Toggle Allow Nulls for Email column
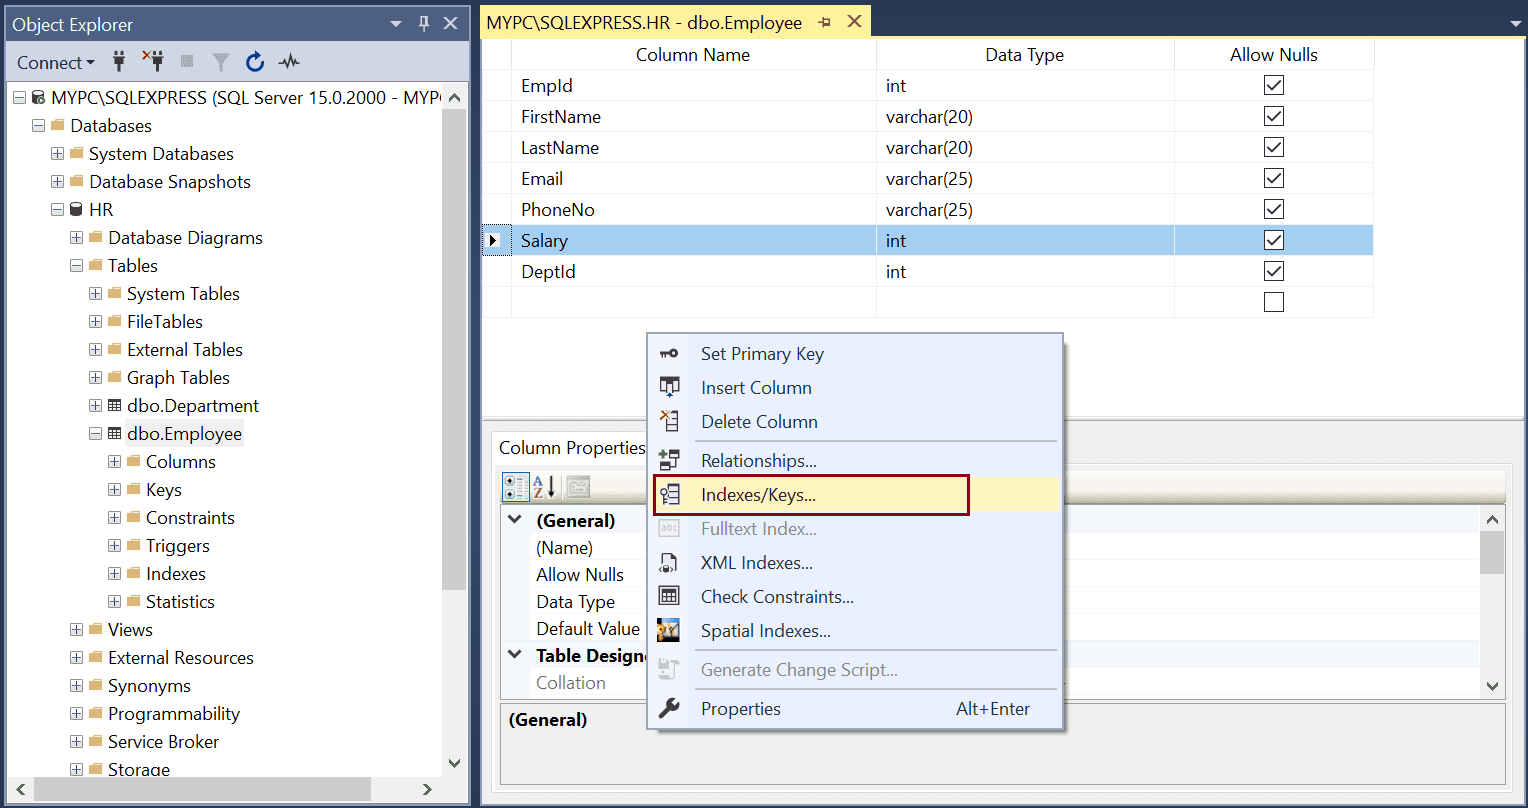 1273,179
